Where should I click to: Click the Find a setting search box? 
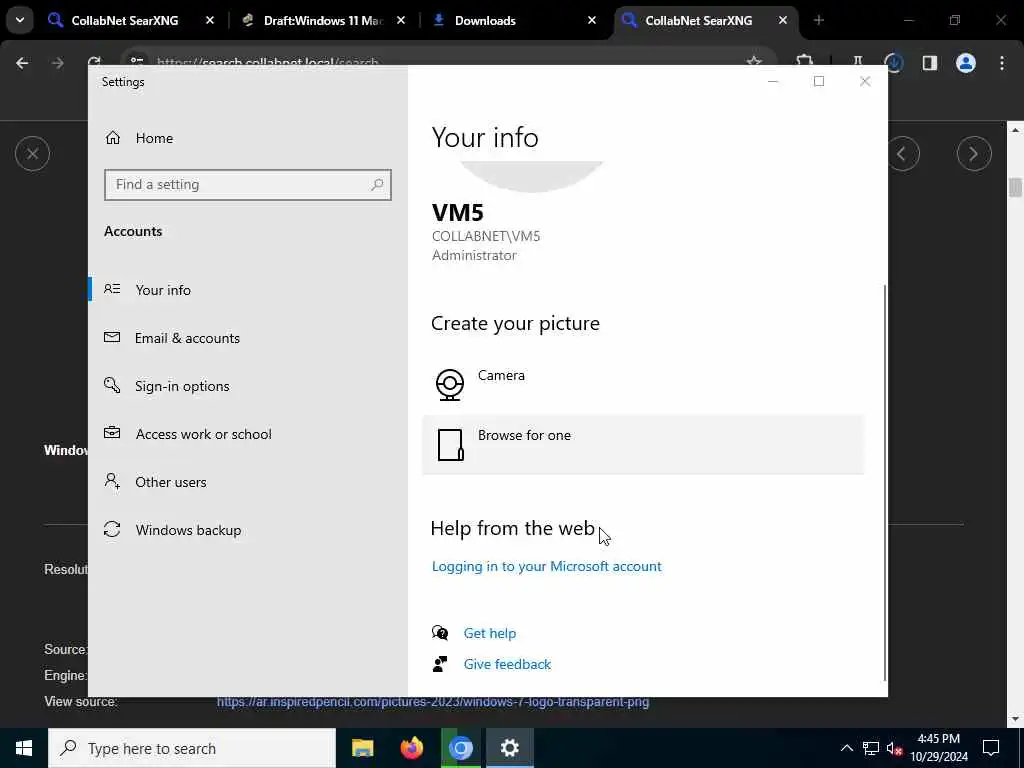coord(248,185)
